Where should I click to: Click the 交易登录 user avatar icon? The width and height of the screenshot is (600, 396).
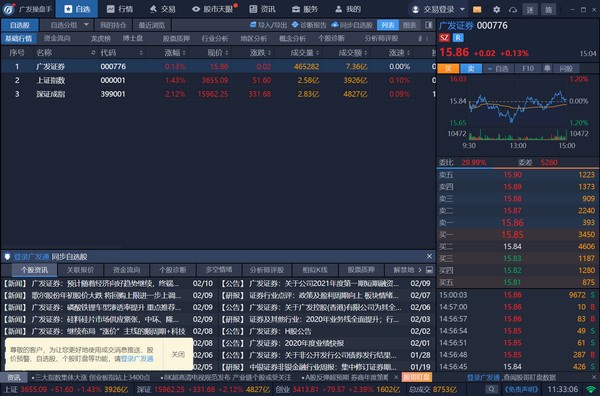(x=416, y=9)
